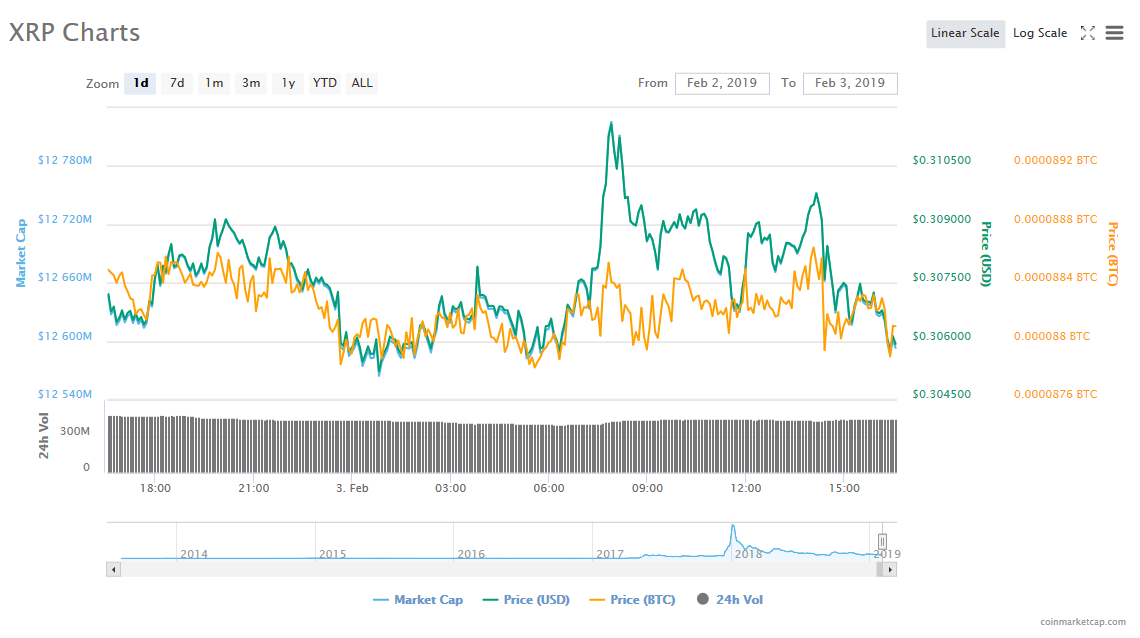Click the navigator scroll right arrow

[x=890, y=569]
